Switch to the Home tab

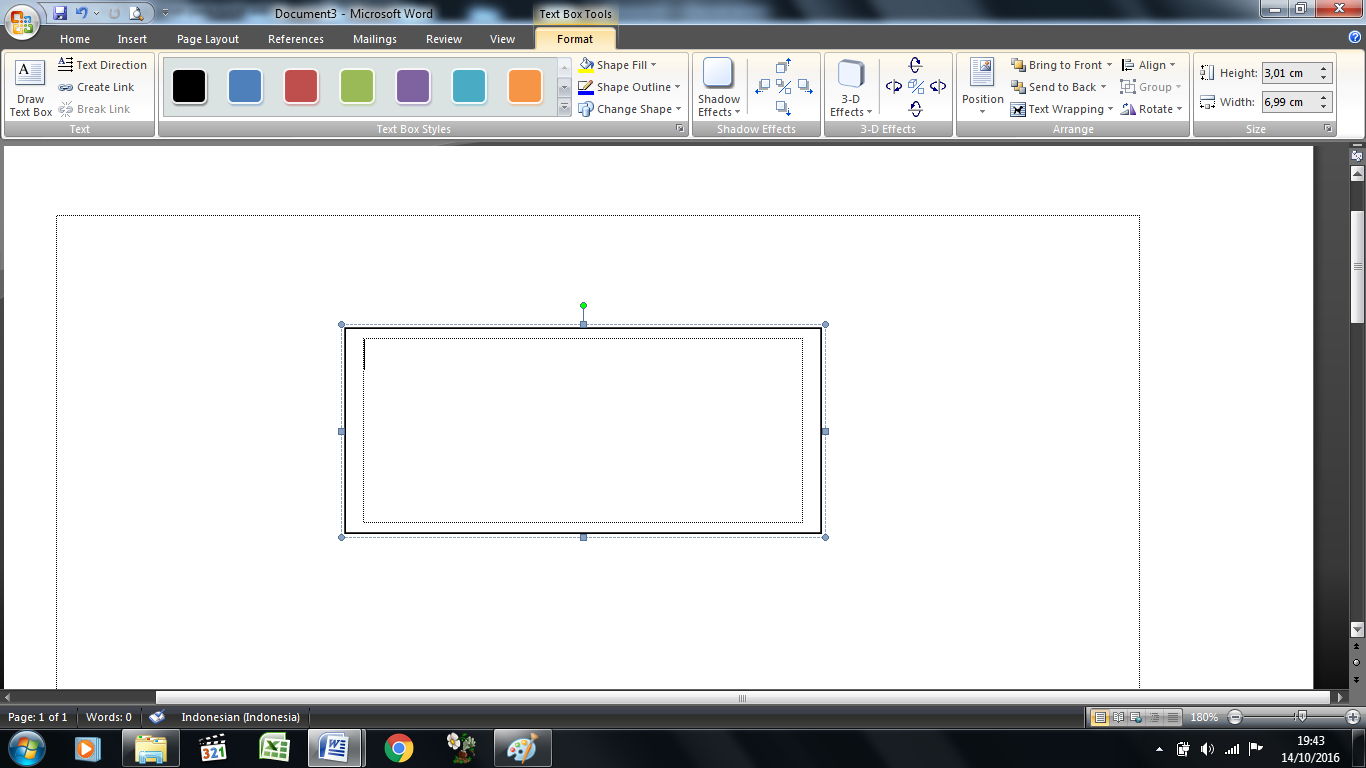[75, 39]
